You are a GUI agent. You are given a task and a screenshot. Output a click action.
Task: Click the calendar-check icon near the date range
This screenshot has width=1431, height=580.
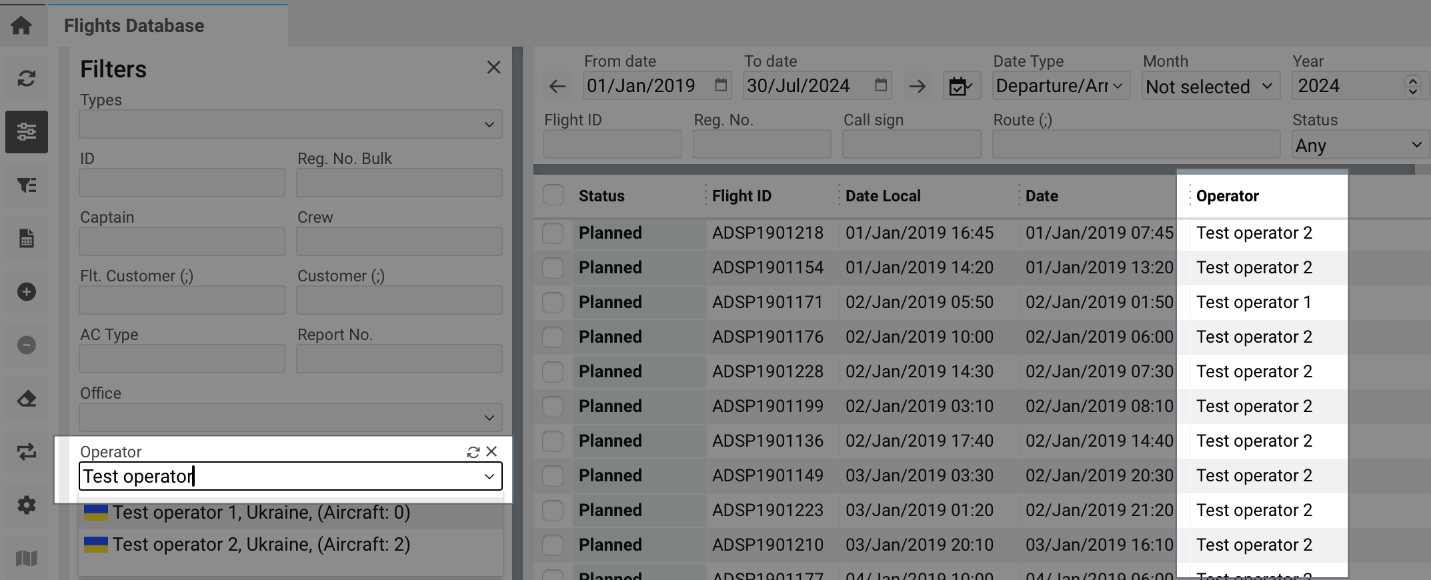[x=961, y=86]
